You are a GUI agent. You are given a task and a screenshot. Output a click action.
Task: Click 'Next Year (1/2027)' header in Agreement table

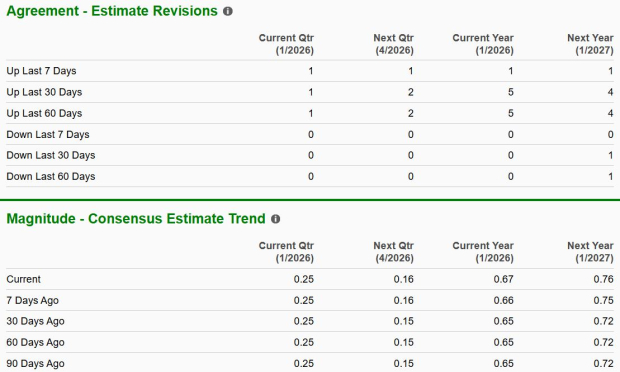[x=590, y=44]
